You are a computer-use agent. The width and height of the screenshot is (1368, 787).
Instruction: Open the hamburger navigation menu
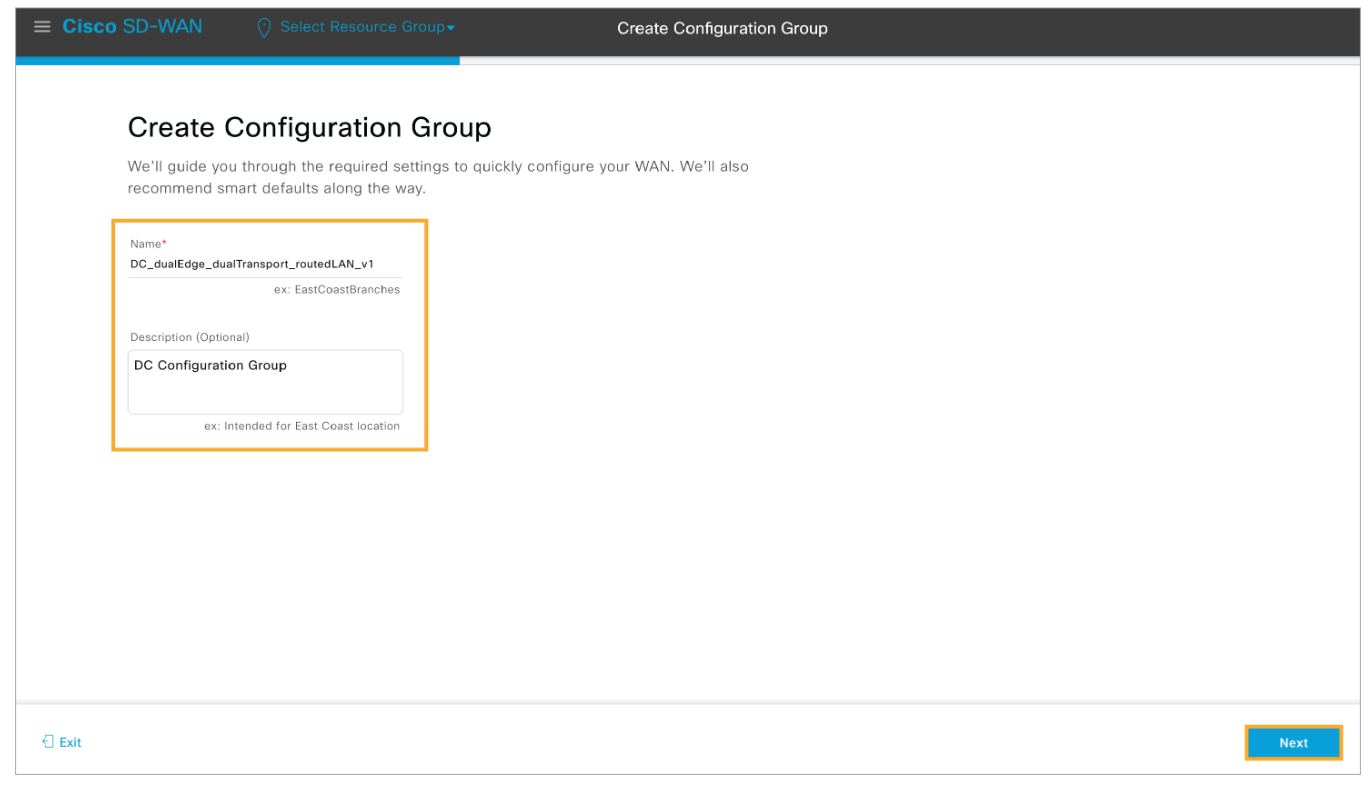42,27
